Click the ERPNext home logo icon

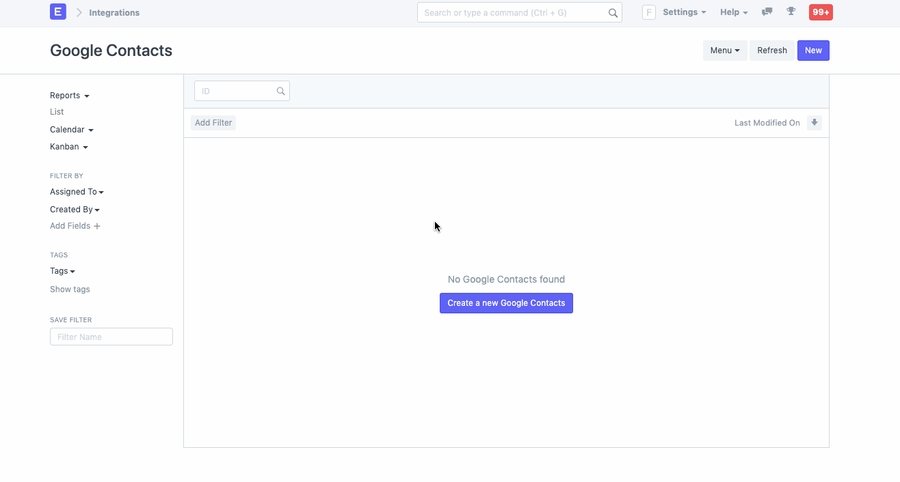58,12
